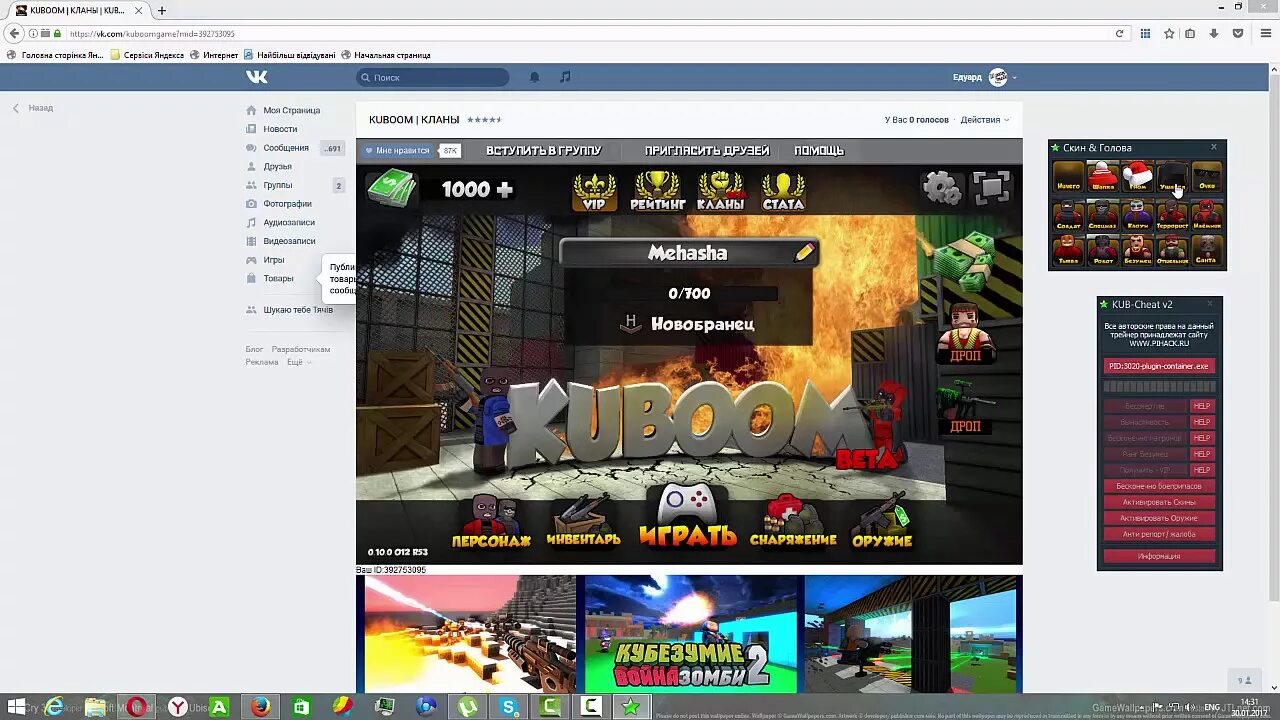Open VK music note icon
Viewport: 1280px width, 720px height.
tap(565, 77)
